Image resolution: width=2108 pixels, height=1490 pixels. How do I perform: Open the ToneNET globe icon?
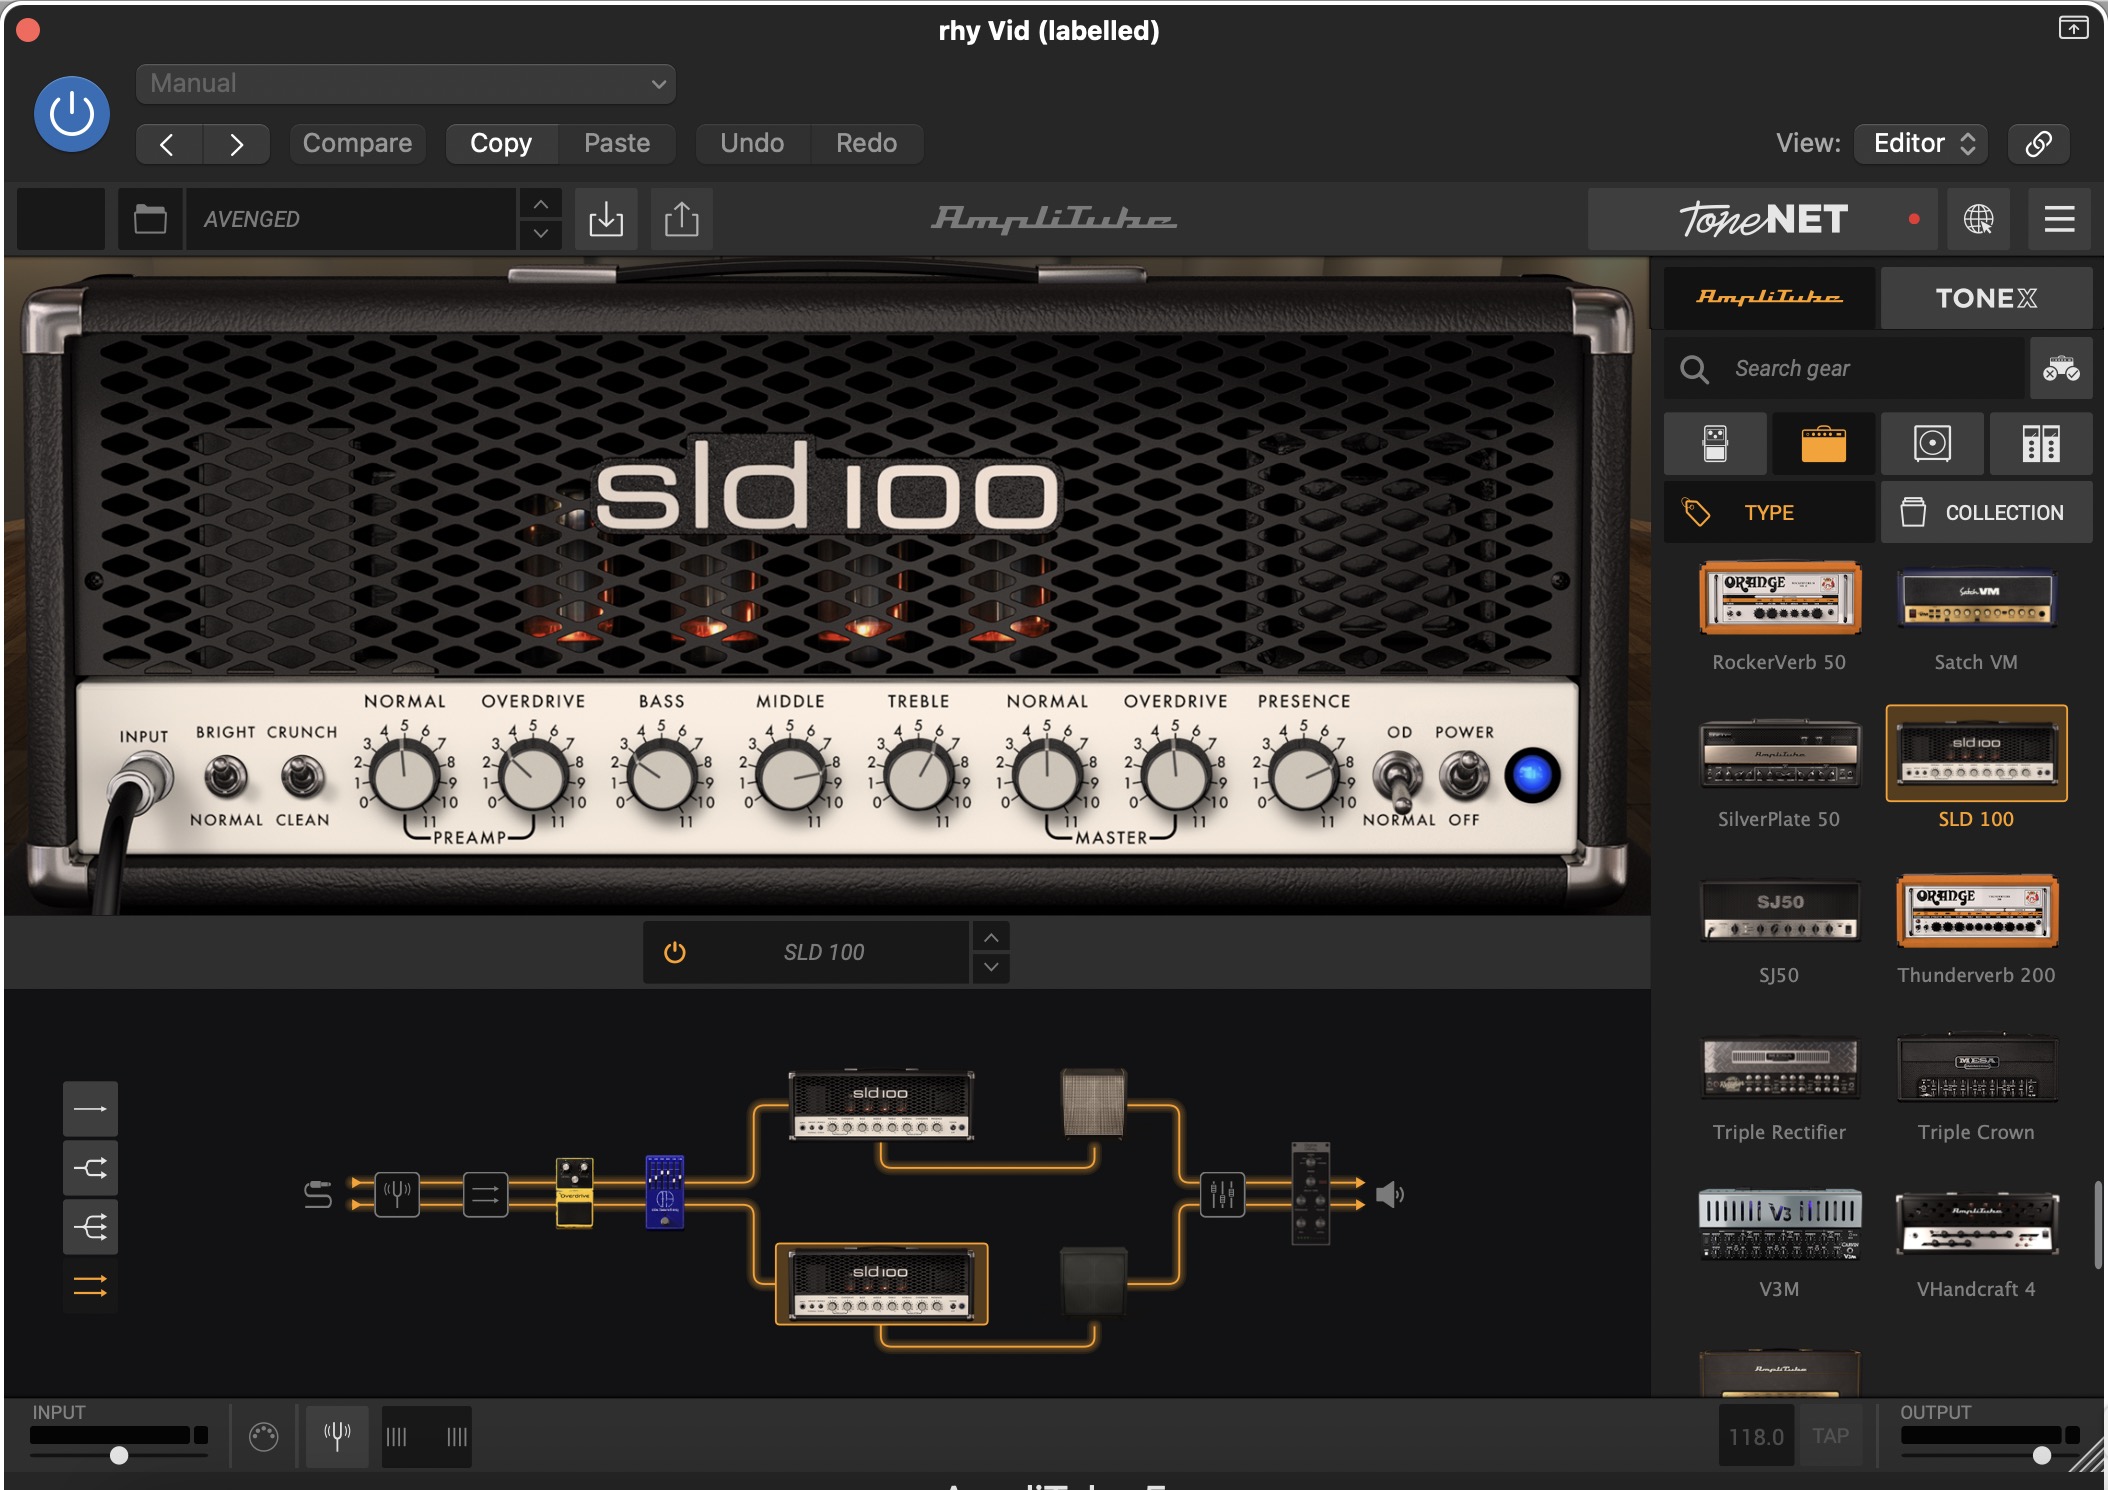[1978, 219]
